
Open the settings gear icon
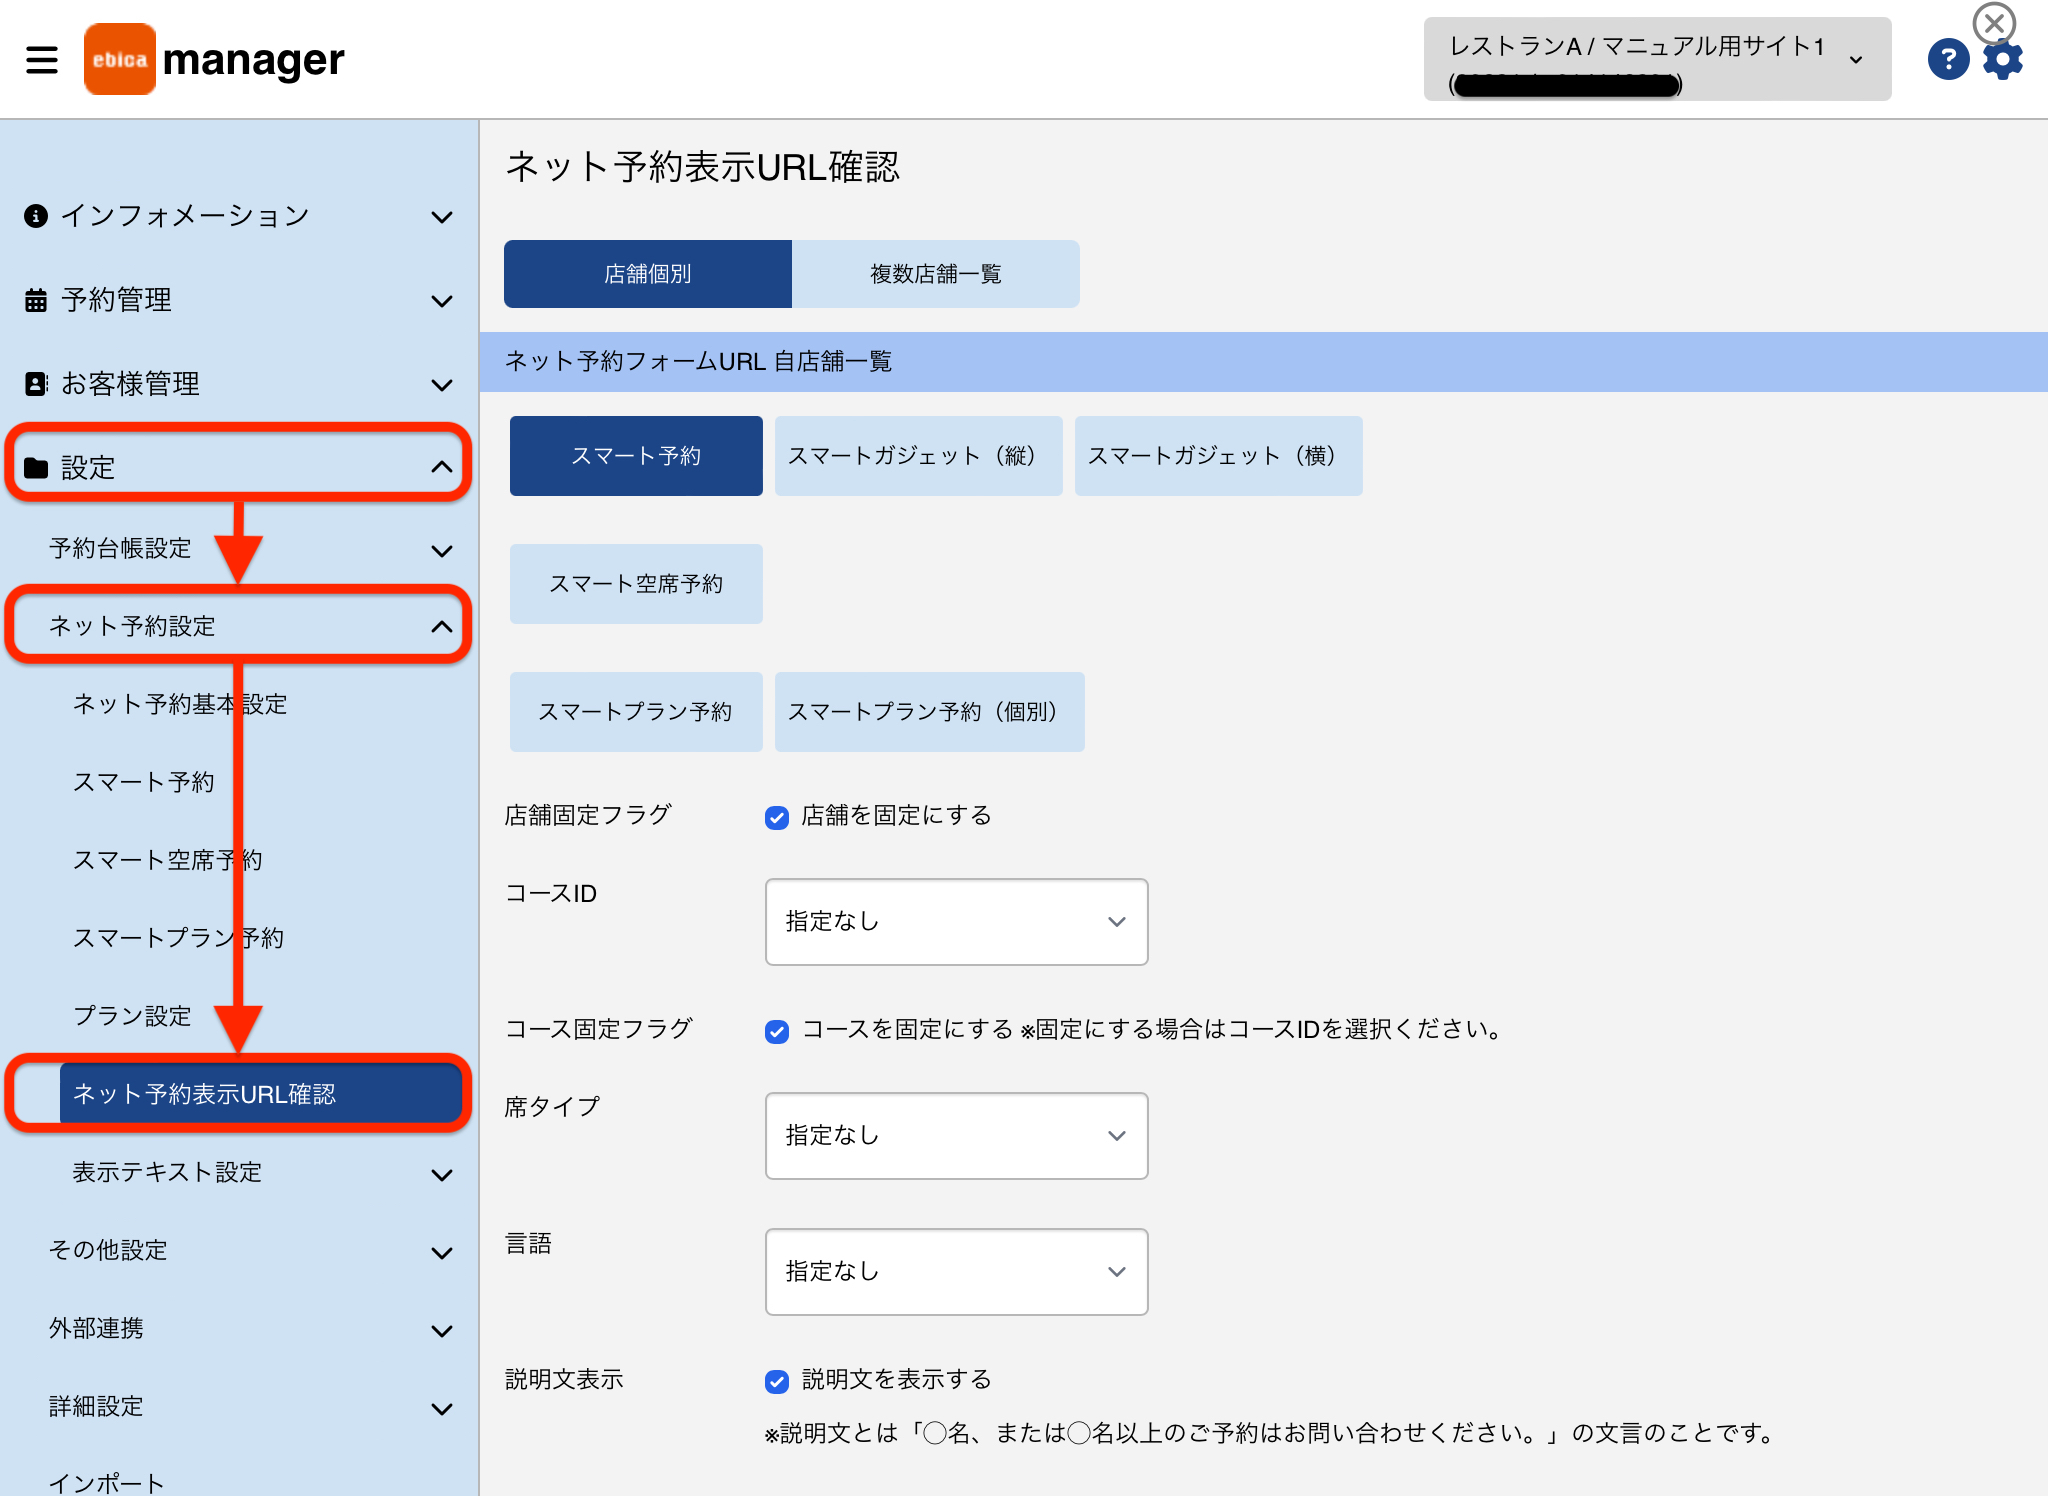[2003, 60]
